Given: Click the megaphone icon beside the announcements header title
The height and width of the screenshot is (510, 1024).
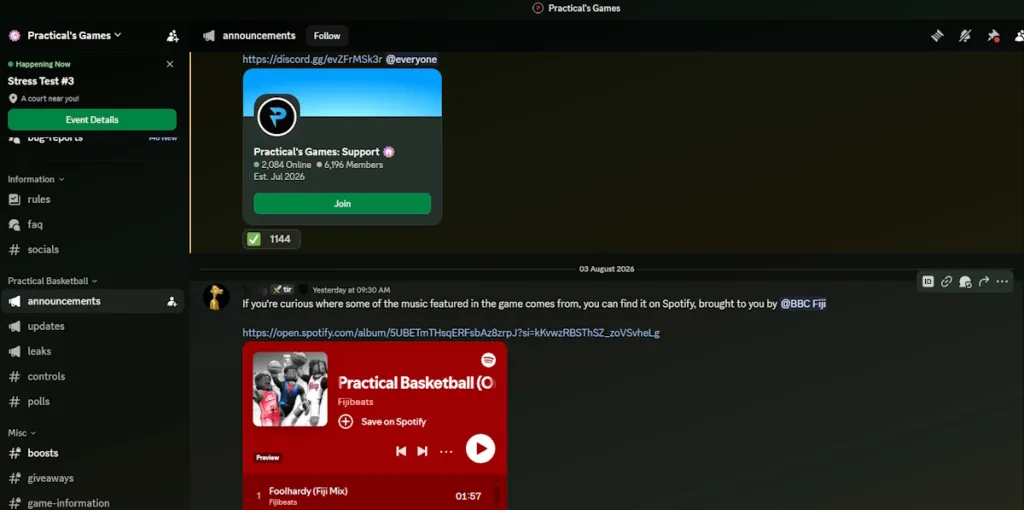Looking at the screenshot, I should [x=209, y=36].
